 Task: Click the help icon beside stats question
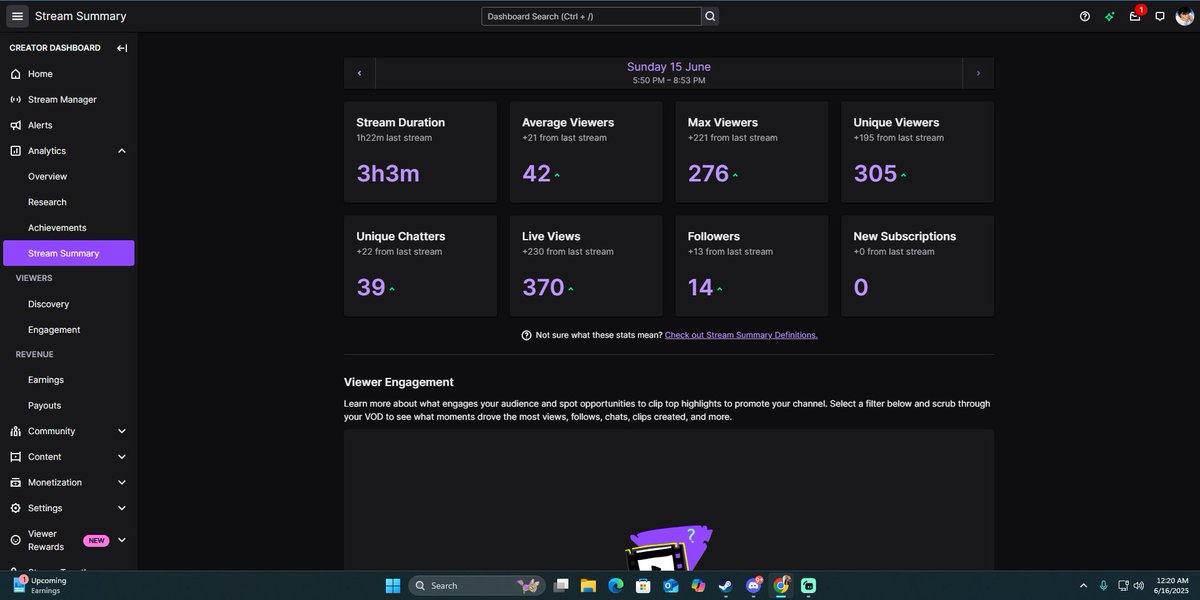526,335
